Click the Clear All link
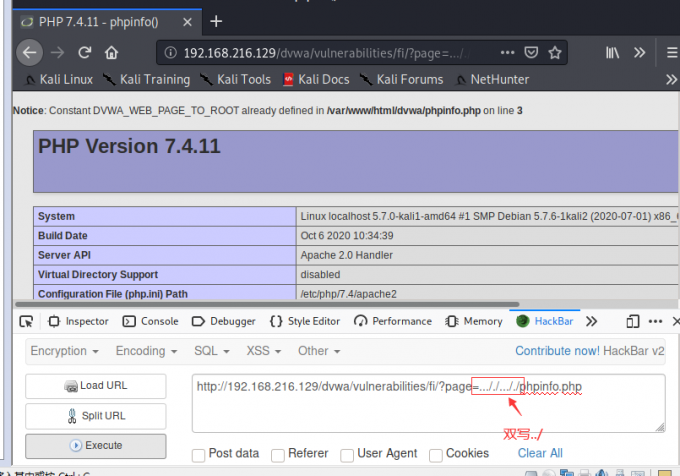 (x=540, y=453)
